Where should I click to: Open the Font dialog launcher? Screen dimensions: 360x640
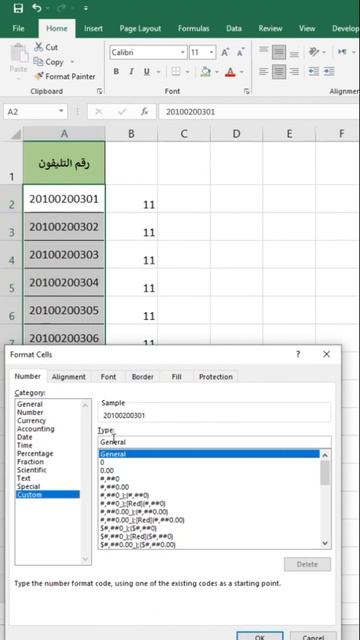pos(247,91)
